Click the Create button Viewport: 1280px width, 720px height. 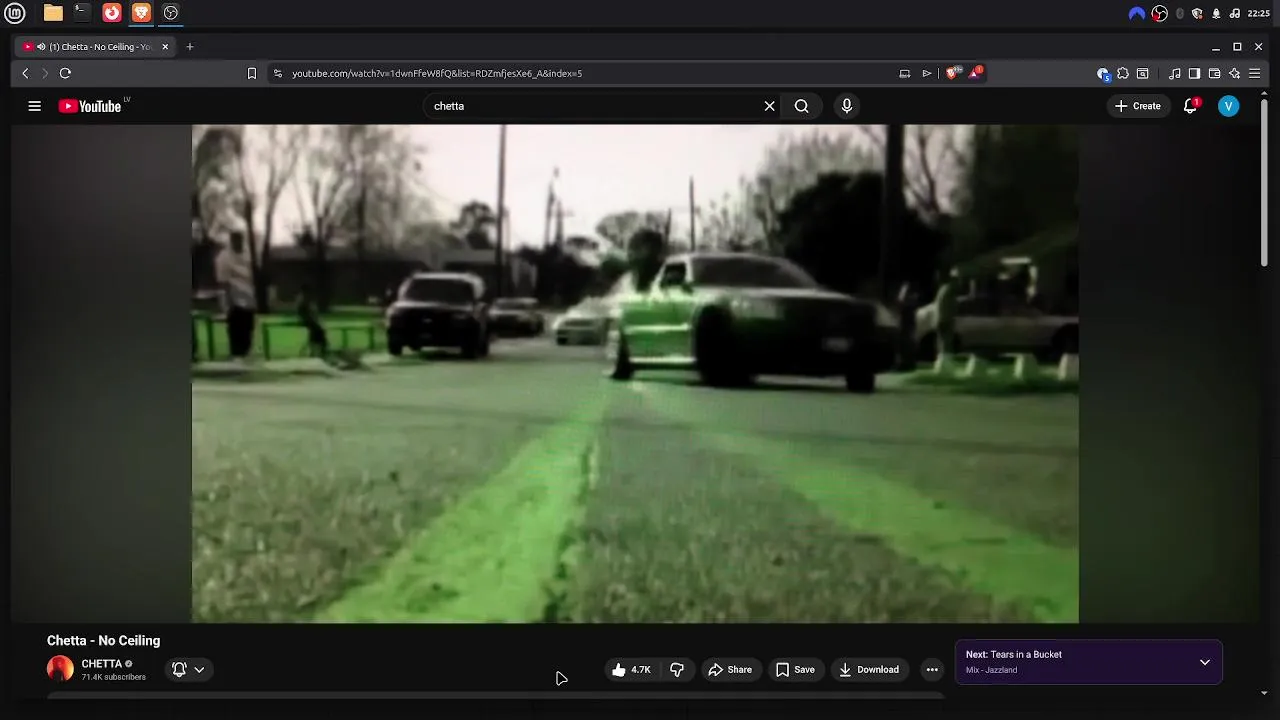pos(1138,106)
